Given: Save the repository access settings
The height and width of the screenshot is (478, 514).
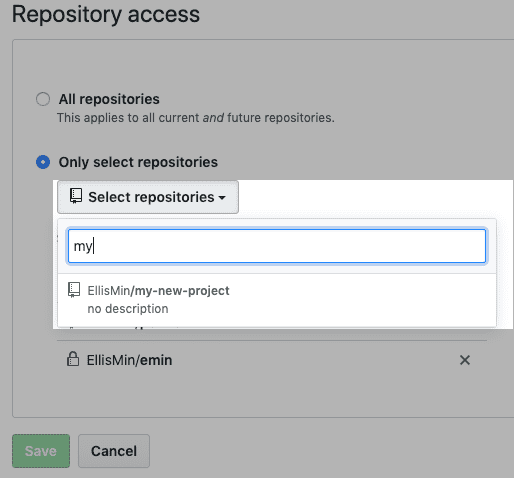Looking at the screenshot, I should pos(41,451).
